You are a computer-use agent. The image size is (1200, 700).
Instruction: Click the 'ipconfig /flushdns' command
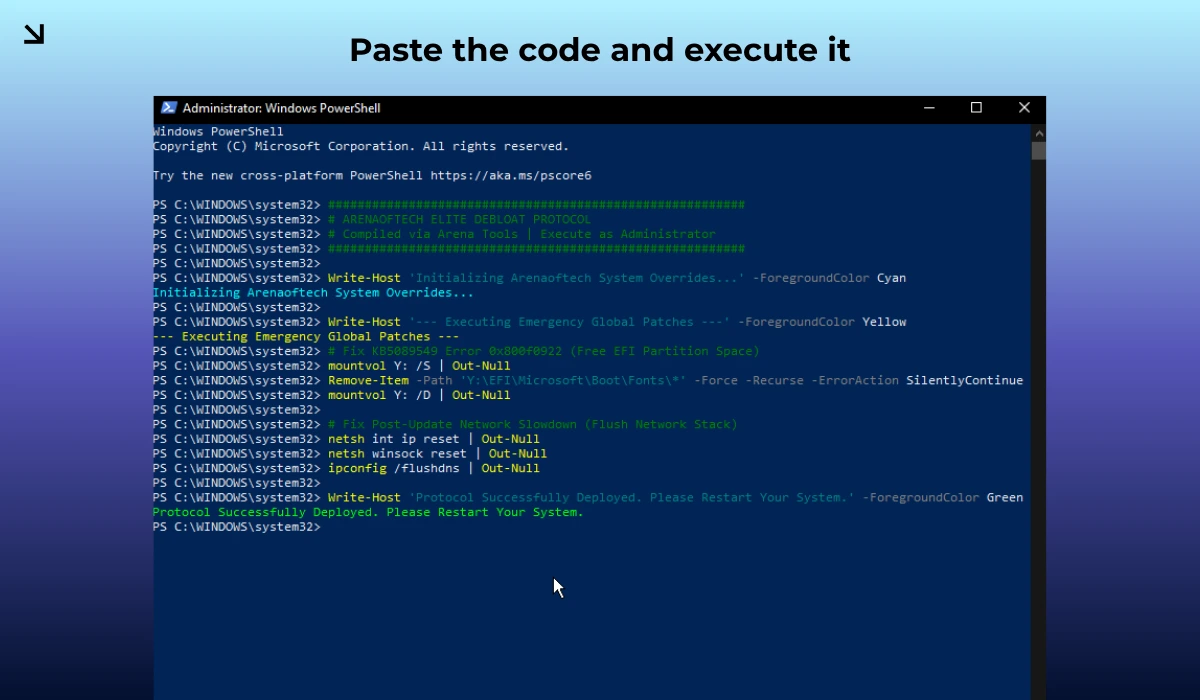394,468
